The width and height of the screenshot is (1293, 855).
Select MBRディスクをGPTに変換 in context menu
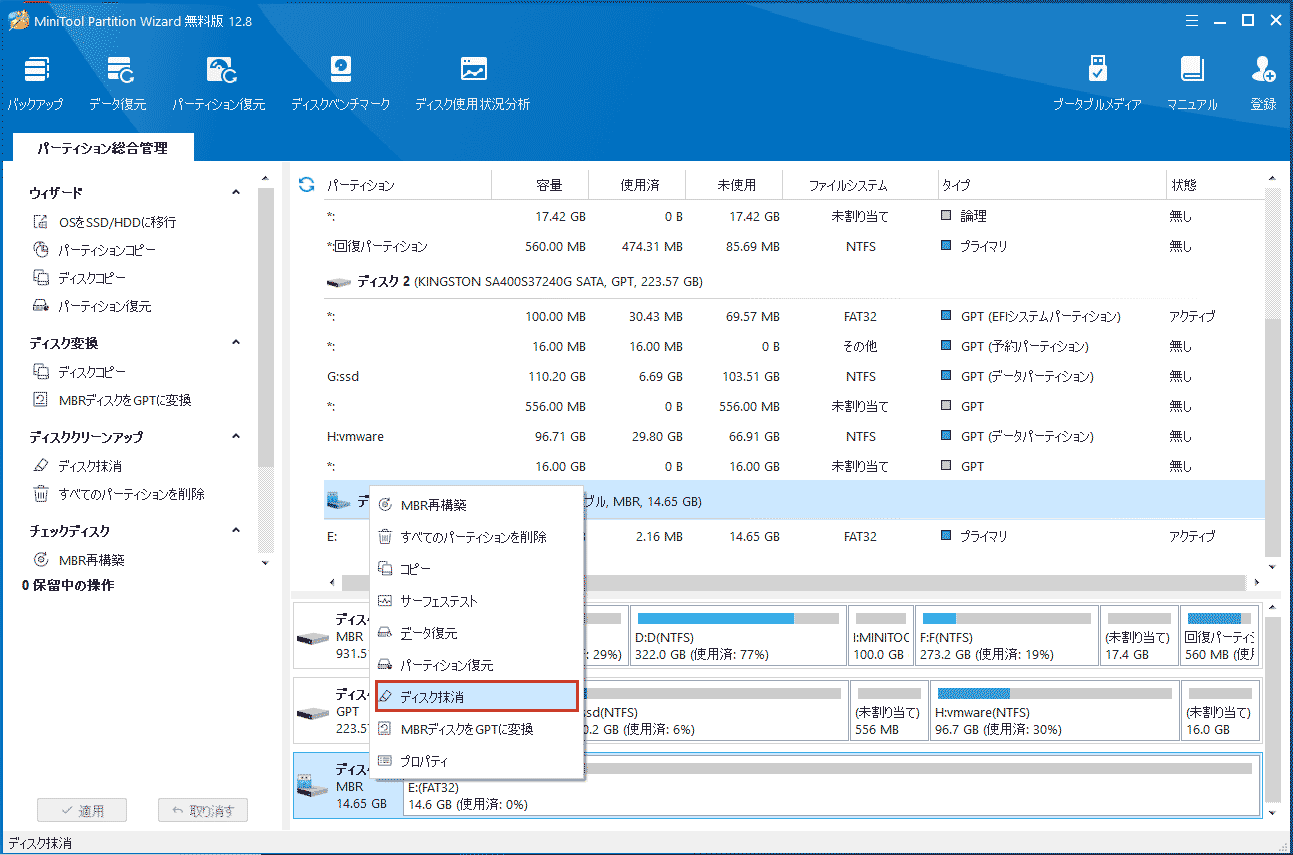[x=477, y=729]
